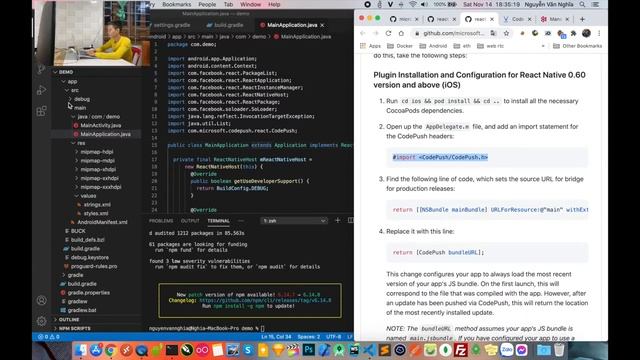
Task: Open Photoshop from the dock
Action: click(x=309, y=350)
